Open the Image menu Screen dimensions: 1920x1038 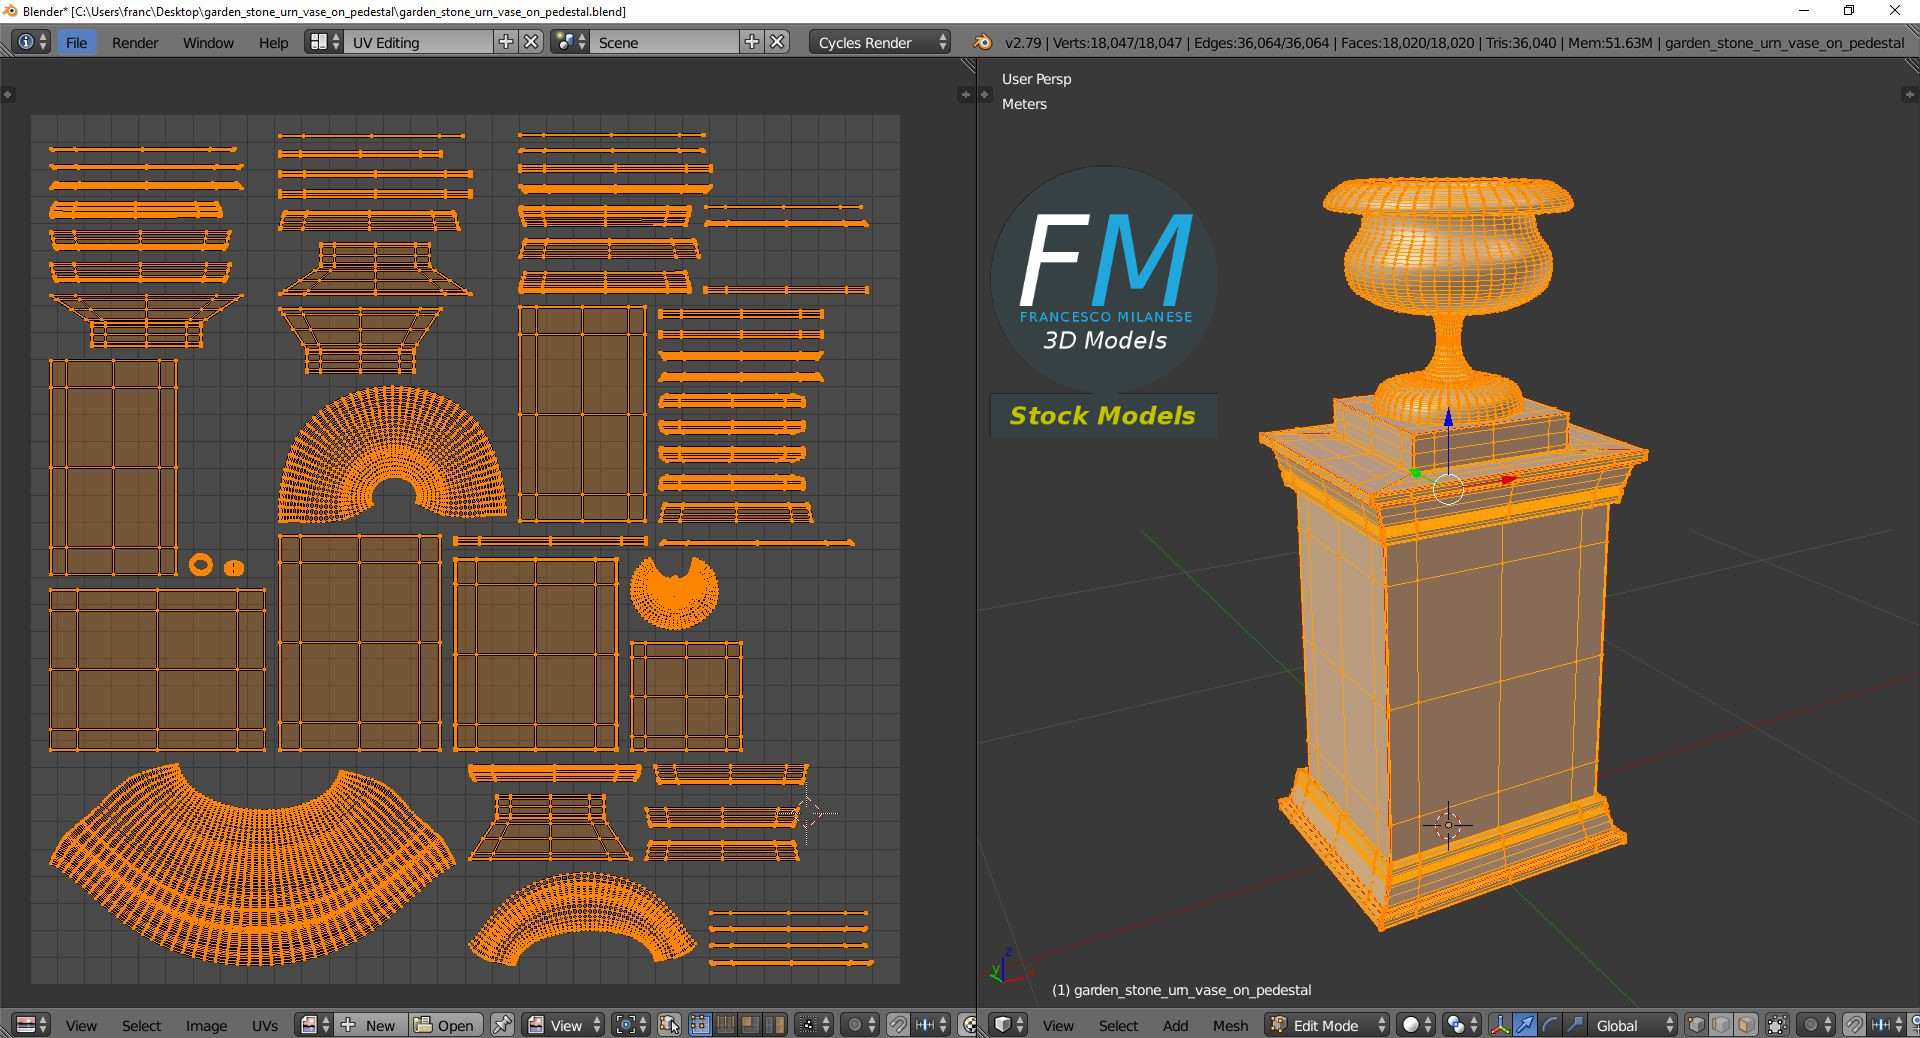206,1025
